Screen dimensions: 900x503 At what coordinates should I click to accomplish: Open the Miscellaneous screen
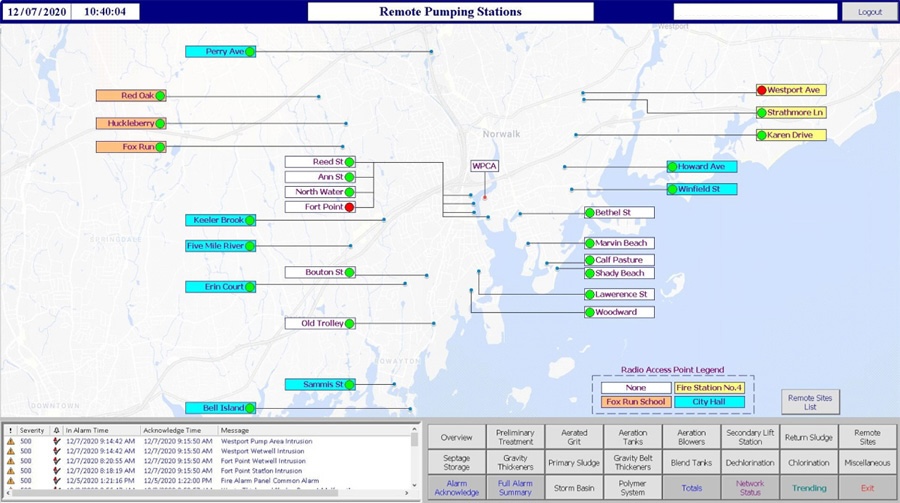867,463
